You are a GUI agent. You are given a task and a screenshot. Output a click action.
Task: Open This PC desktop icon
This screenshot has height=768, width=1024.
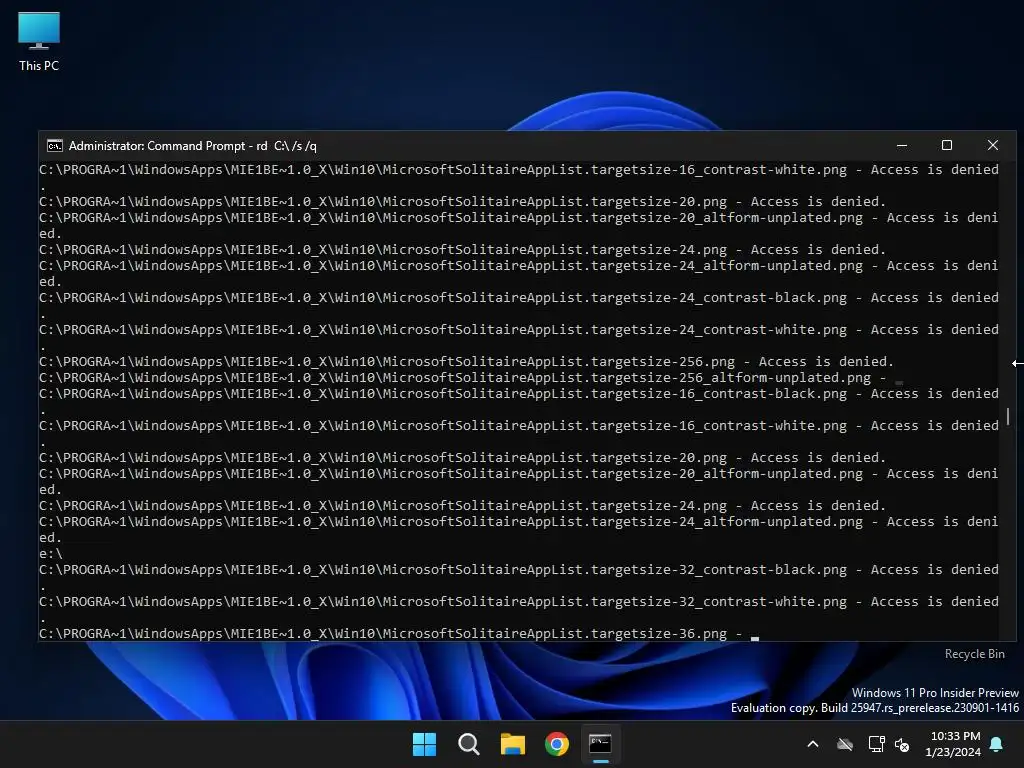click(39, 41)
